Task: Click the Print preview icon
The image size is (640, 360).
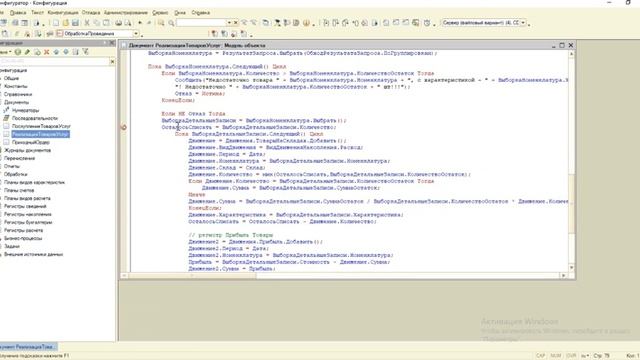Action: 128,23
